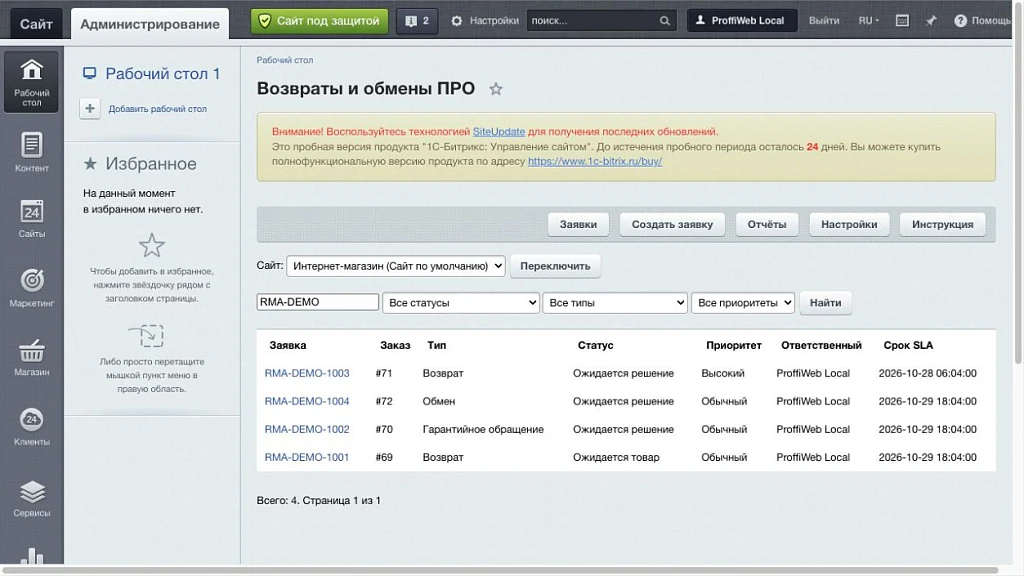Click the Всего: 4. Страница 1 из 1 text

[319, 500]
